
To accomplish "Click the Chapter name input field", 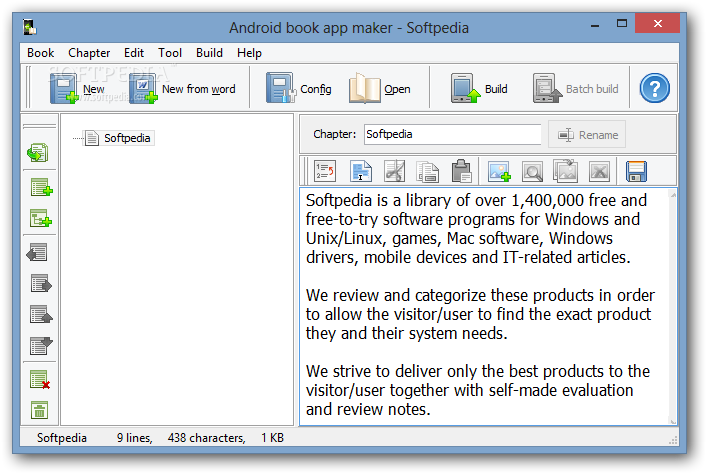I will point(452,134).
